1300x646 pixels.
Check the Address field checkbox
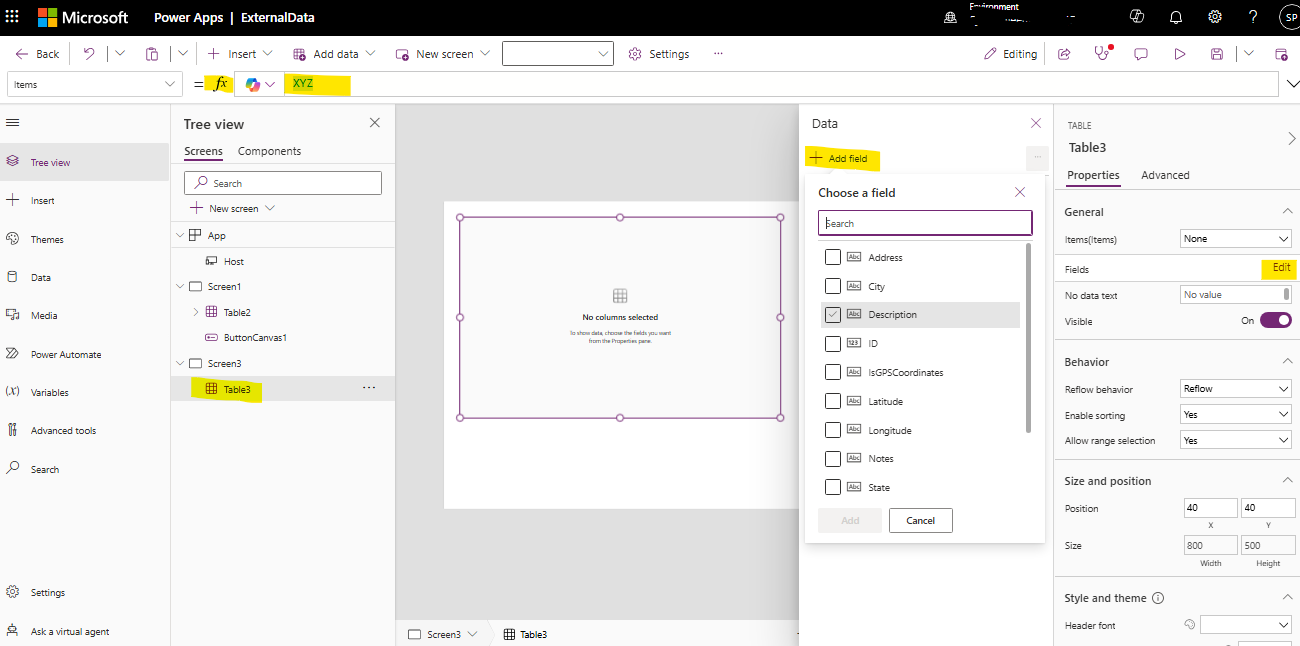833,256
